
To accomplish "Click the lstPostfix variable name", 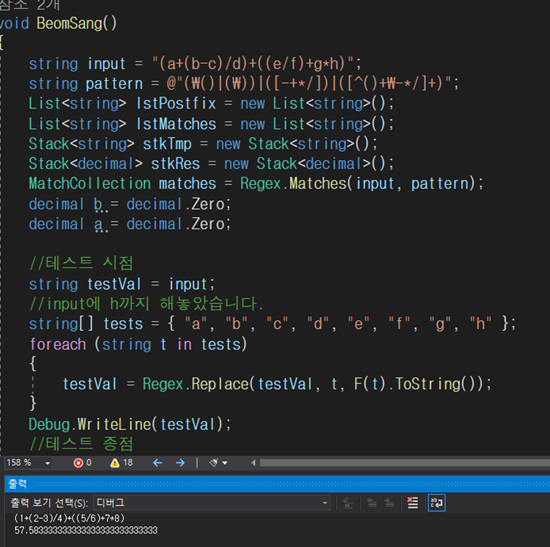I will [x=176, y=104].
